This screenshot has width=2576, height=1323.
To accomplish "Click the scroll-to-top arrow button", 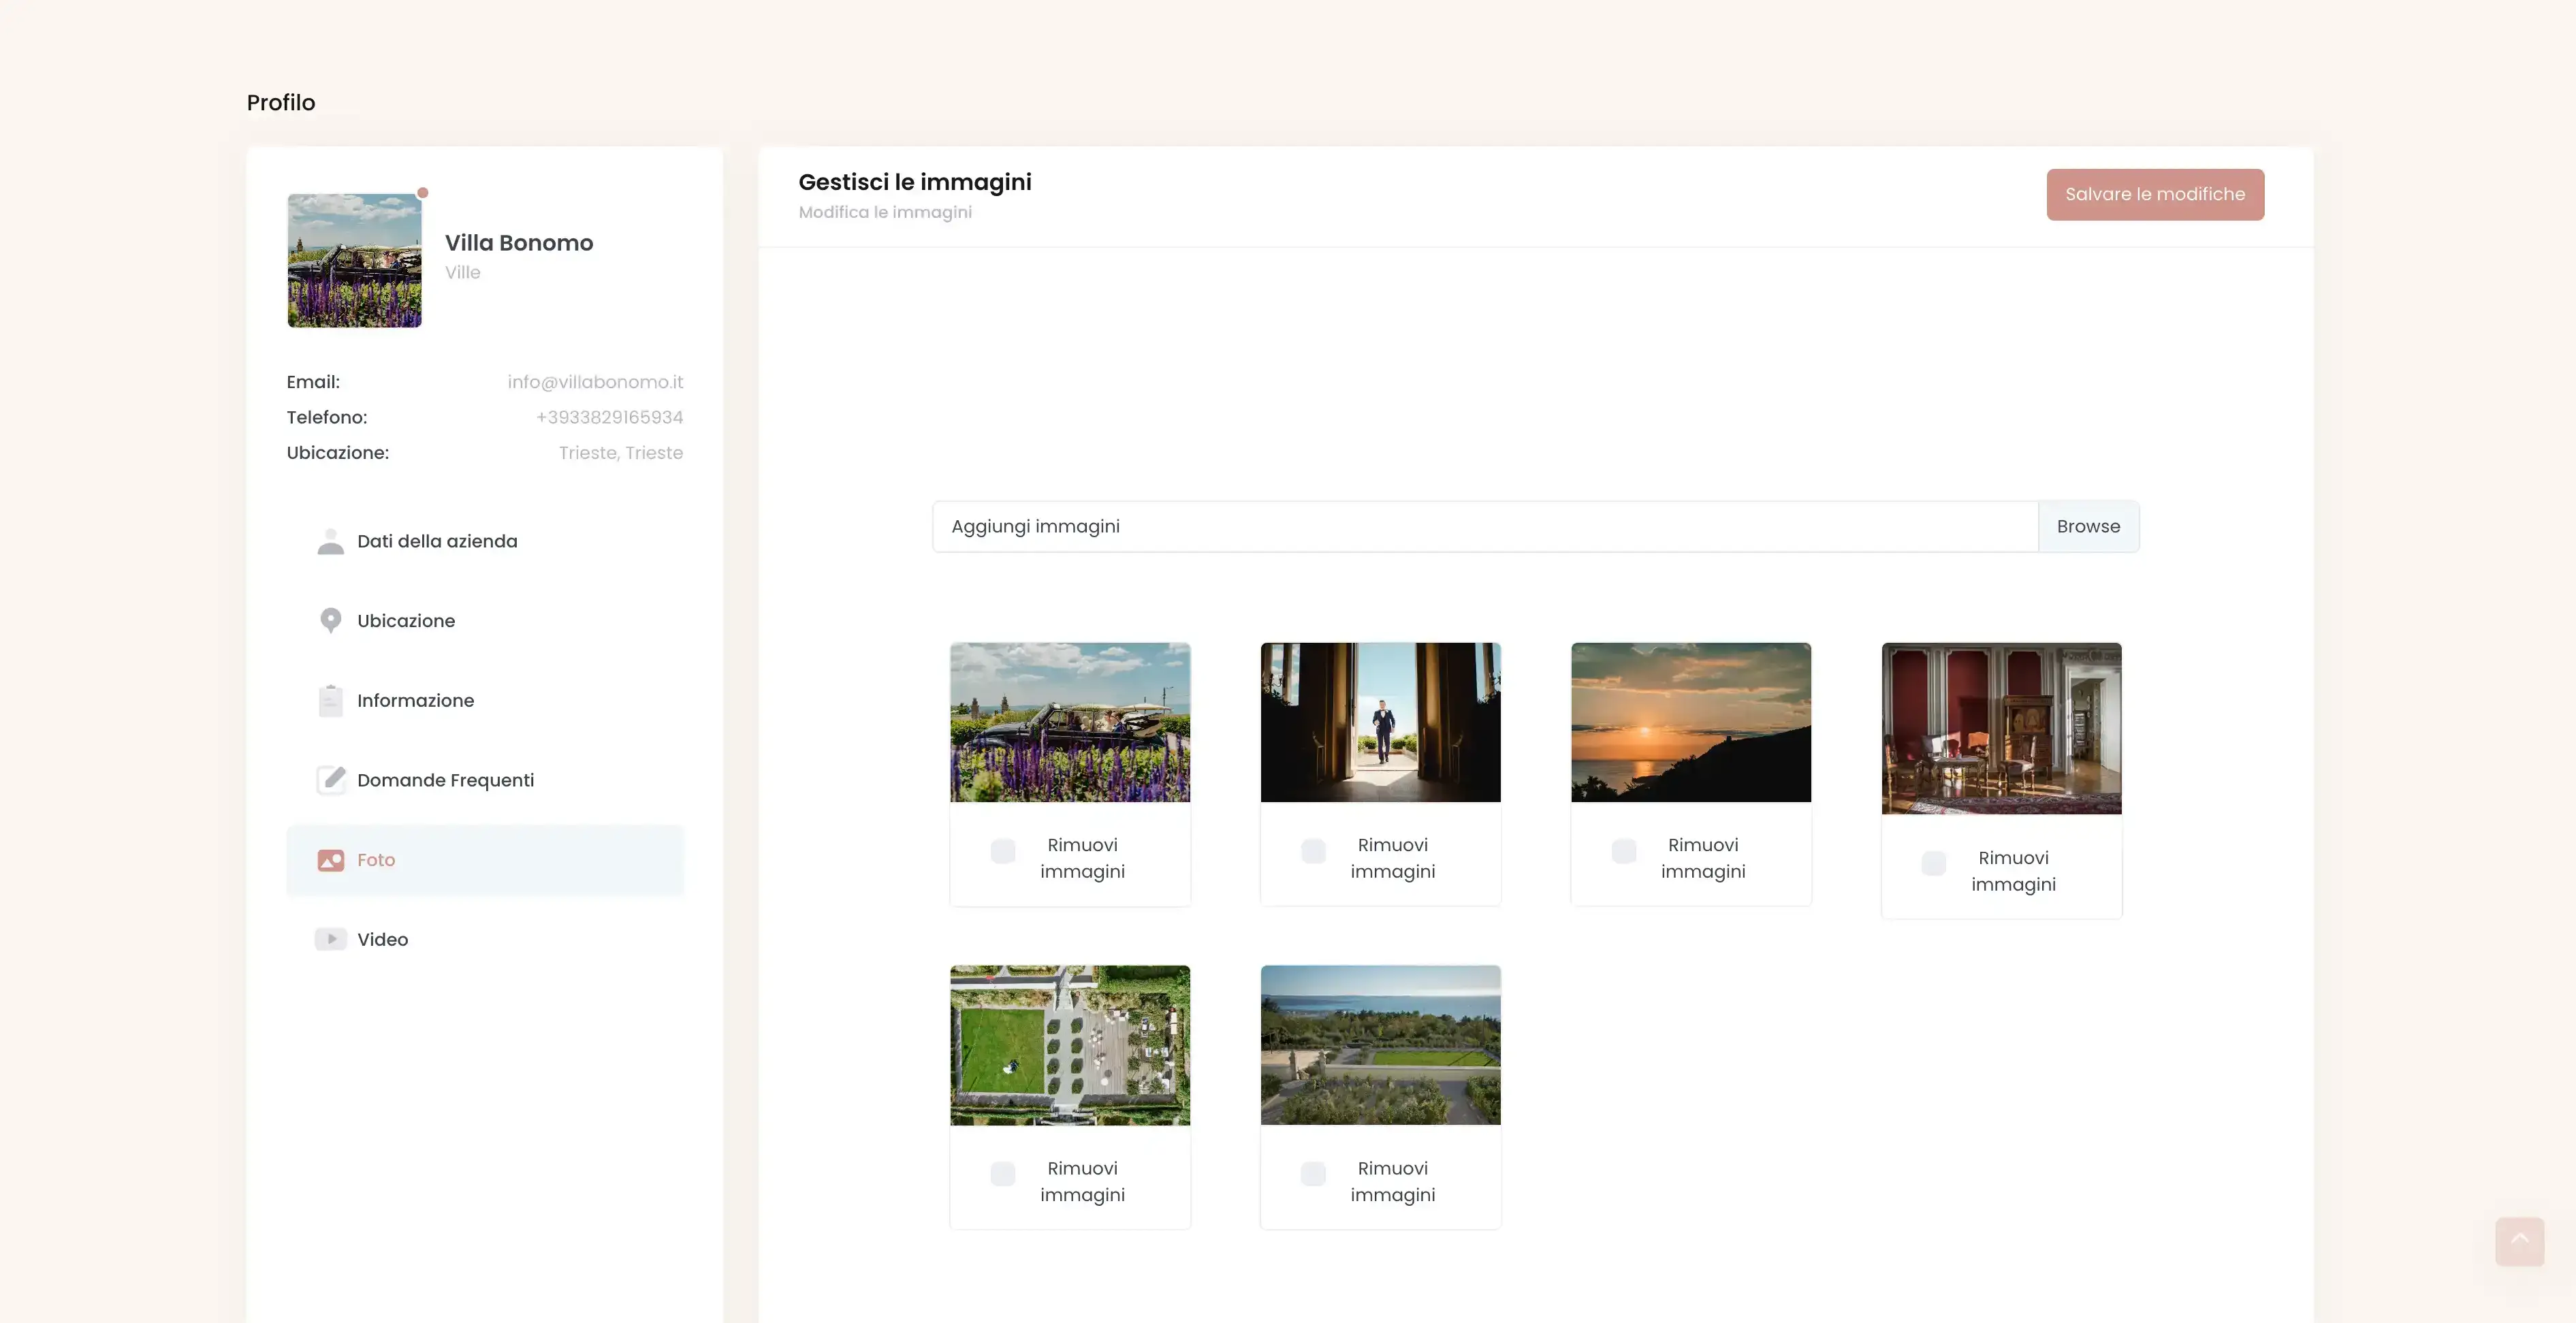I will 2519,1241.
